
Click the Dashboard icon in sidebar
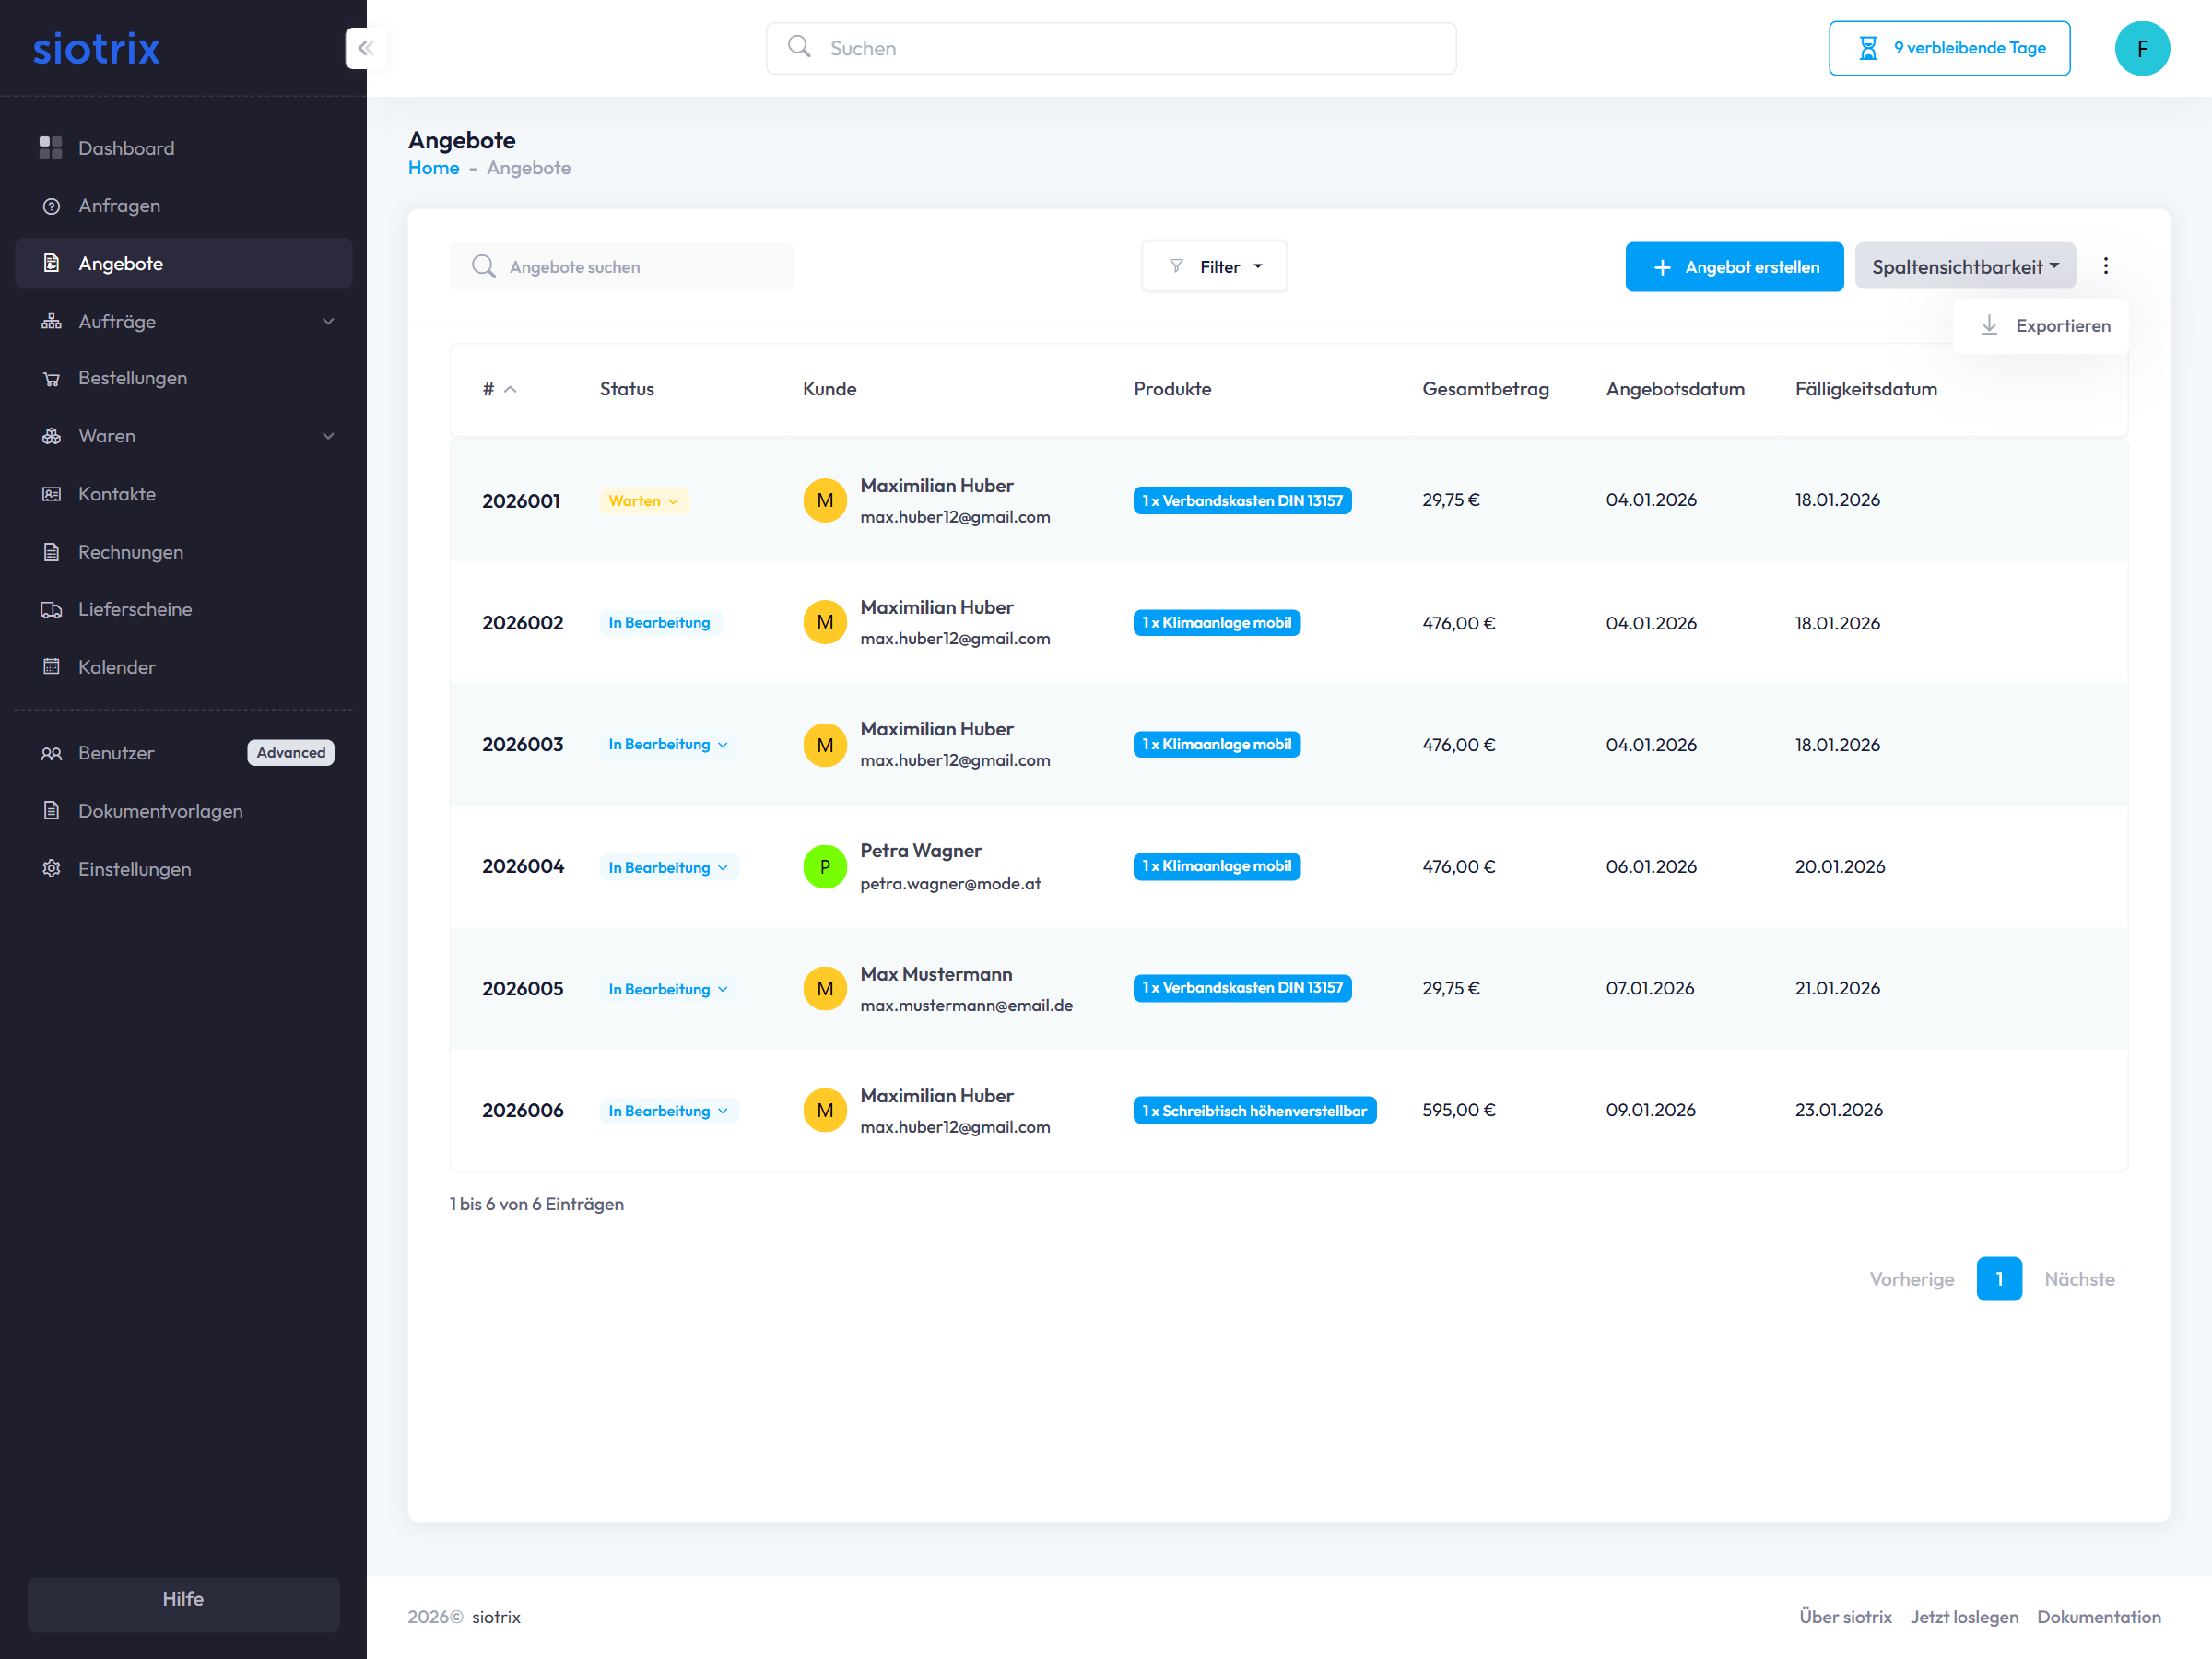[51, 148]
